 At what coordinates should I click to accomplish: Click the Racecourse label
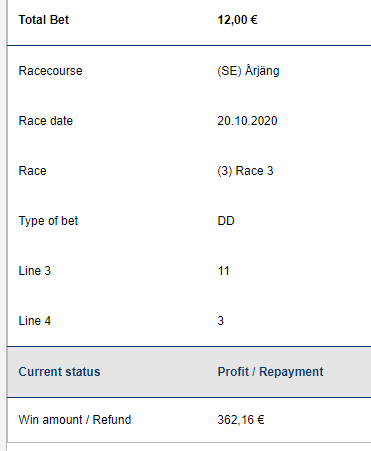(50, 71)
